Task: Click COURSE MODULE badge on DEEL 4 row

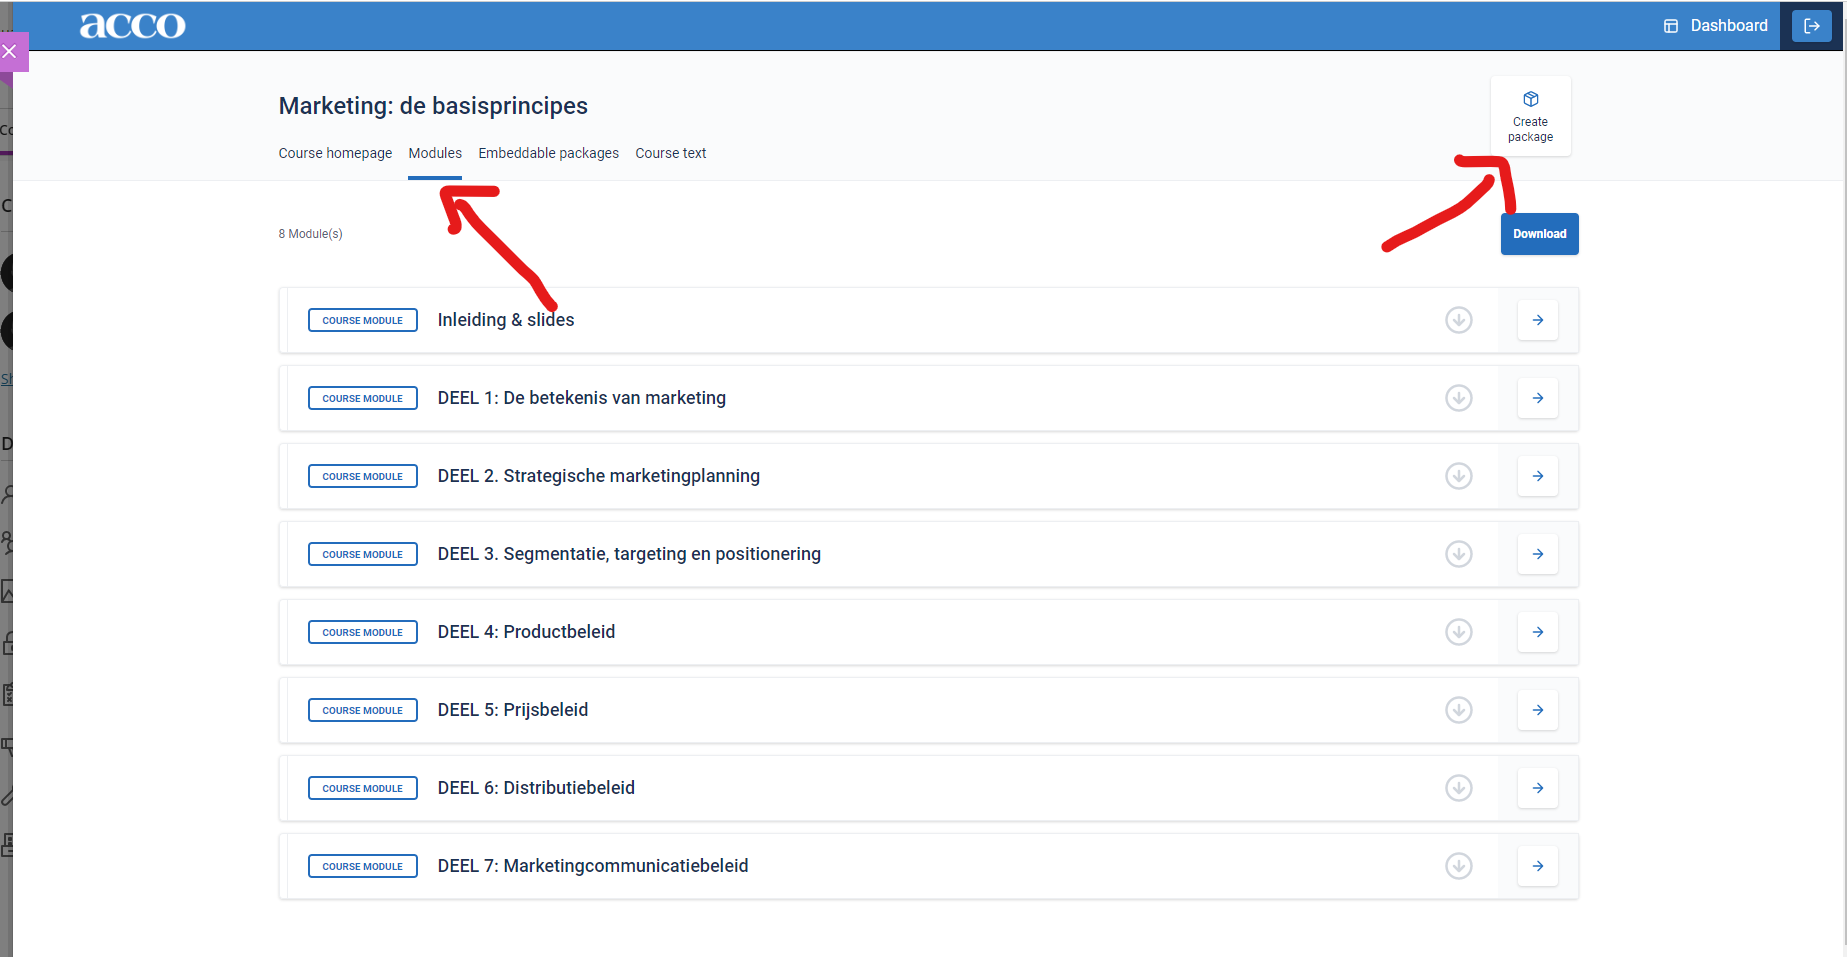Action: tap(362, 632)
